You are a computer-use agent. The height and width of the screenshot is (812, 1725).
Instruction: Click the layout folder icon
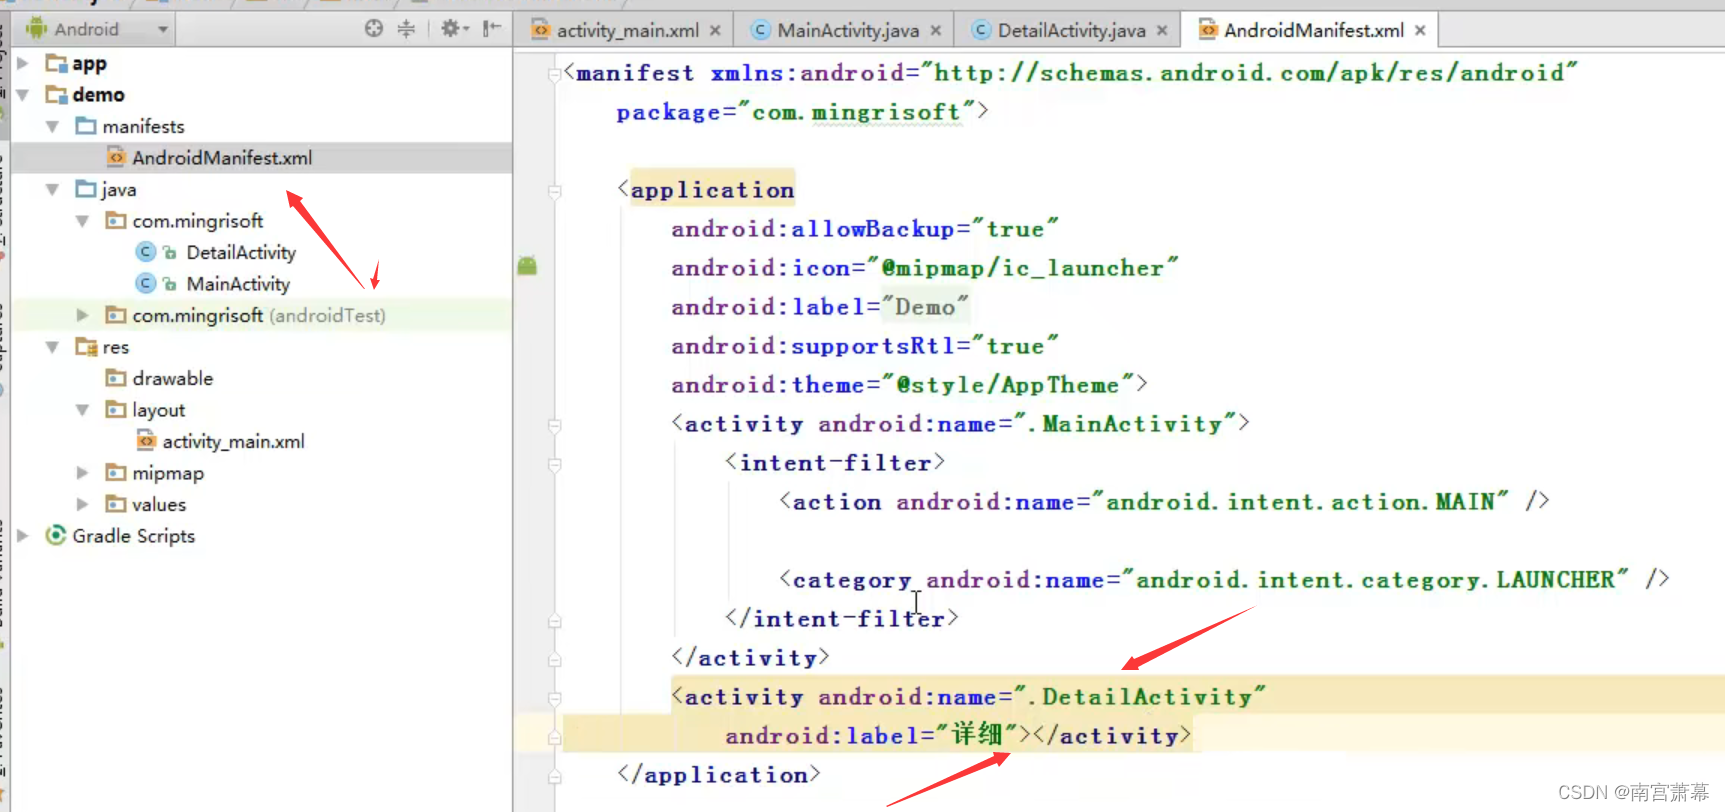(116, 410)
